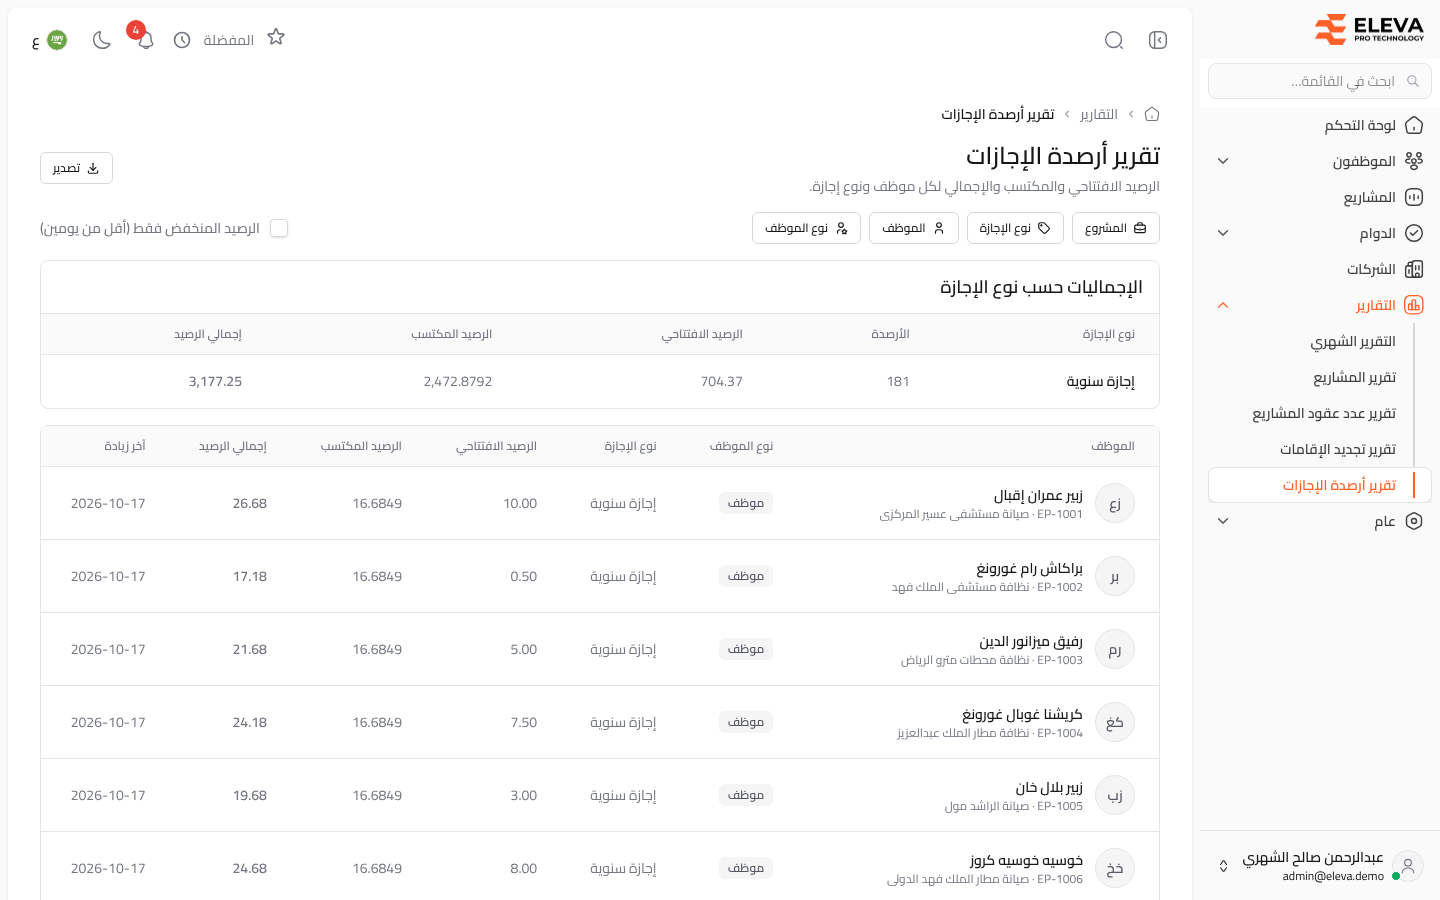Click the avatar of employee كريشنا غوبال غورونغ
1440x900 pixels.
click(x=1115, y=722)
